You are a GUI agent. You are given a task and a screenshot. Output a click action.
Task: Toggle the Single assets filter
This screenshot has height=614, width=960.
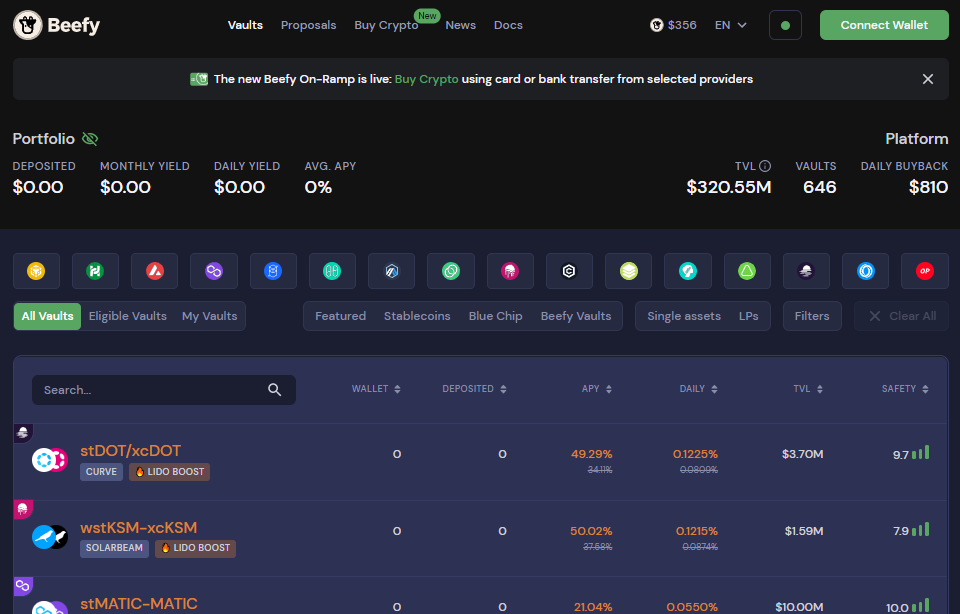[x=684, y=315]
